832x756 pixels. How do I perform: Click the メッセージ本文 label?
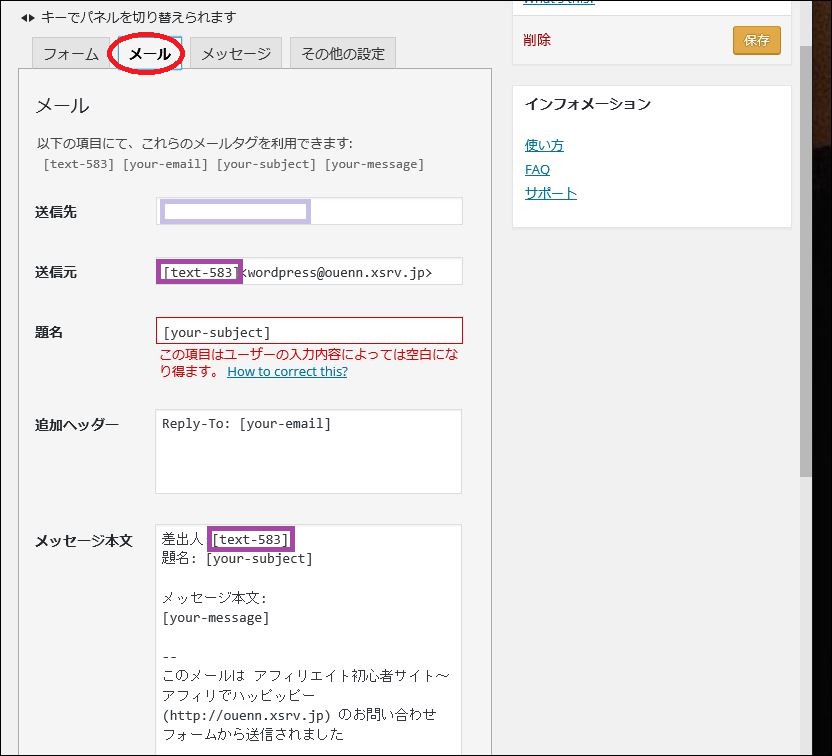pos(83,541)
